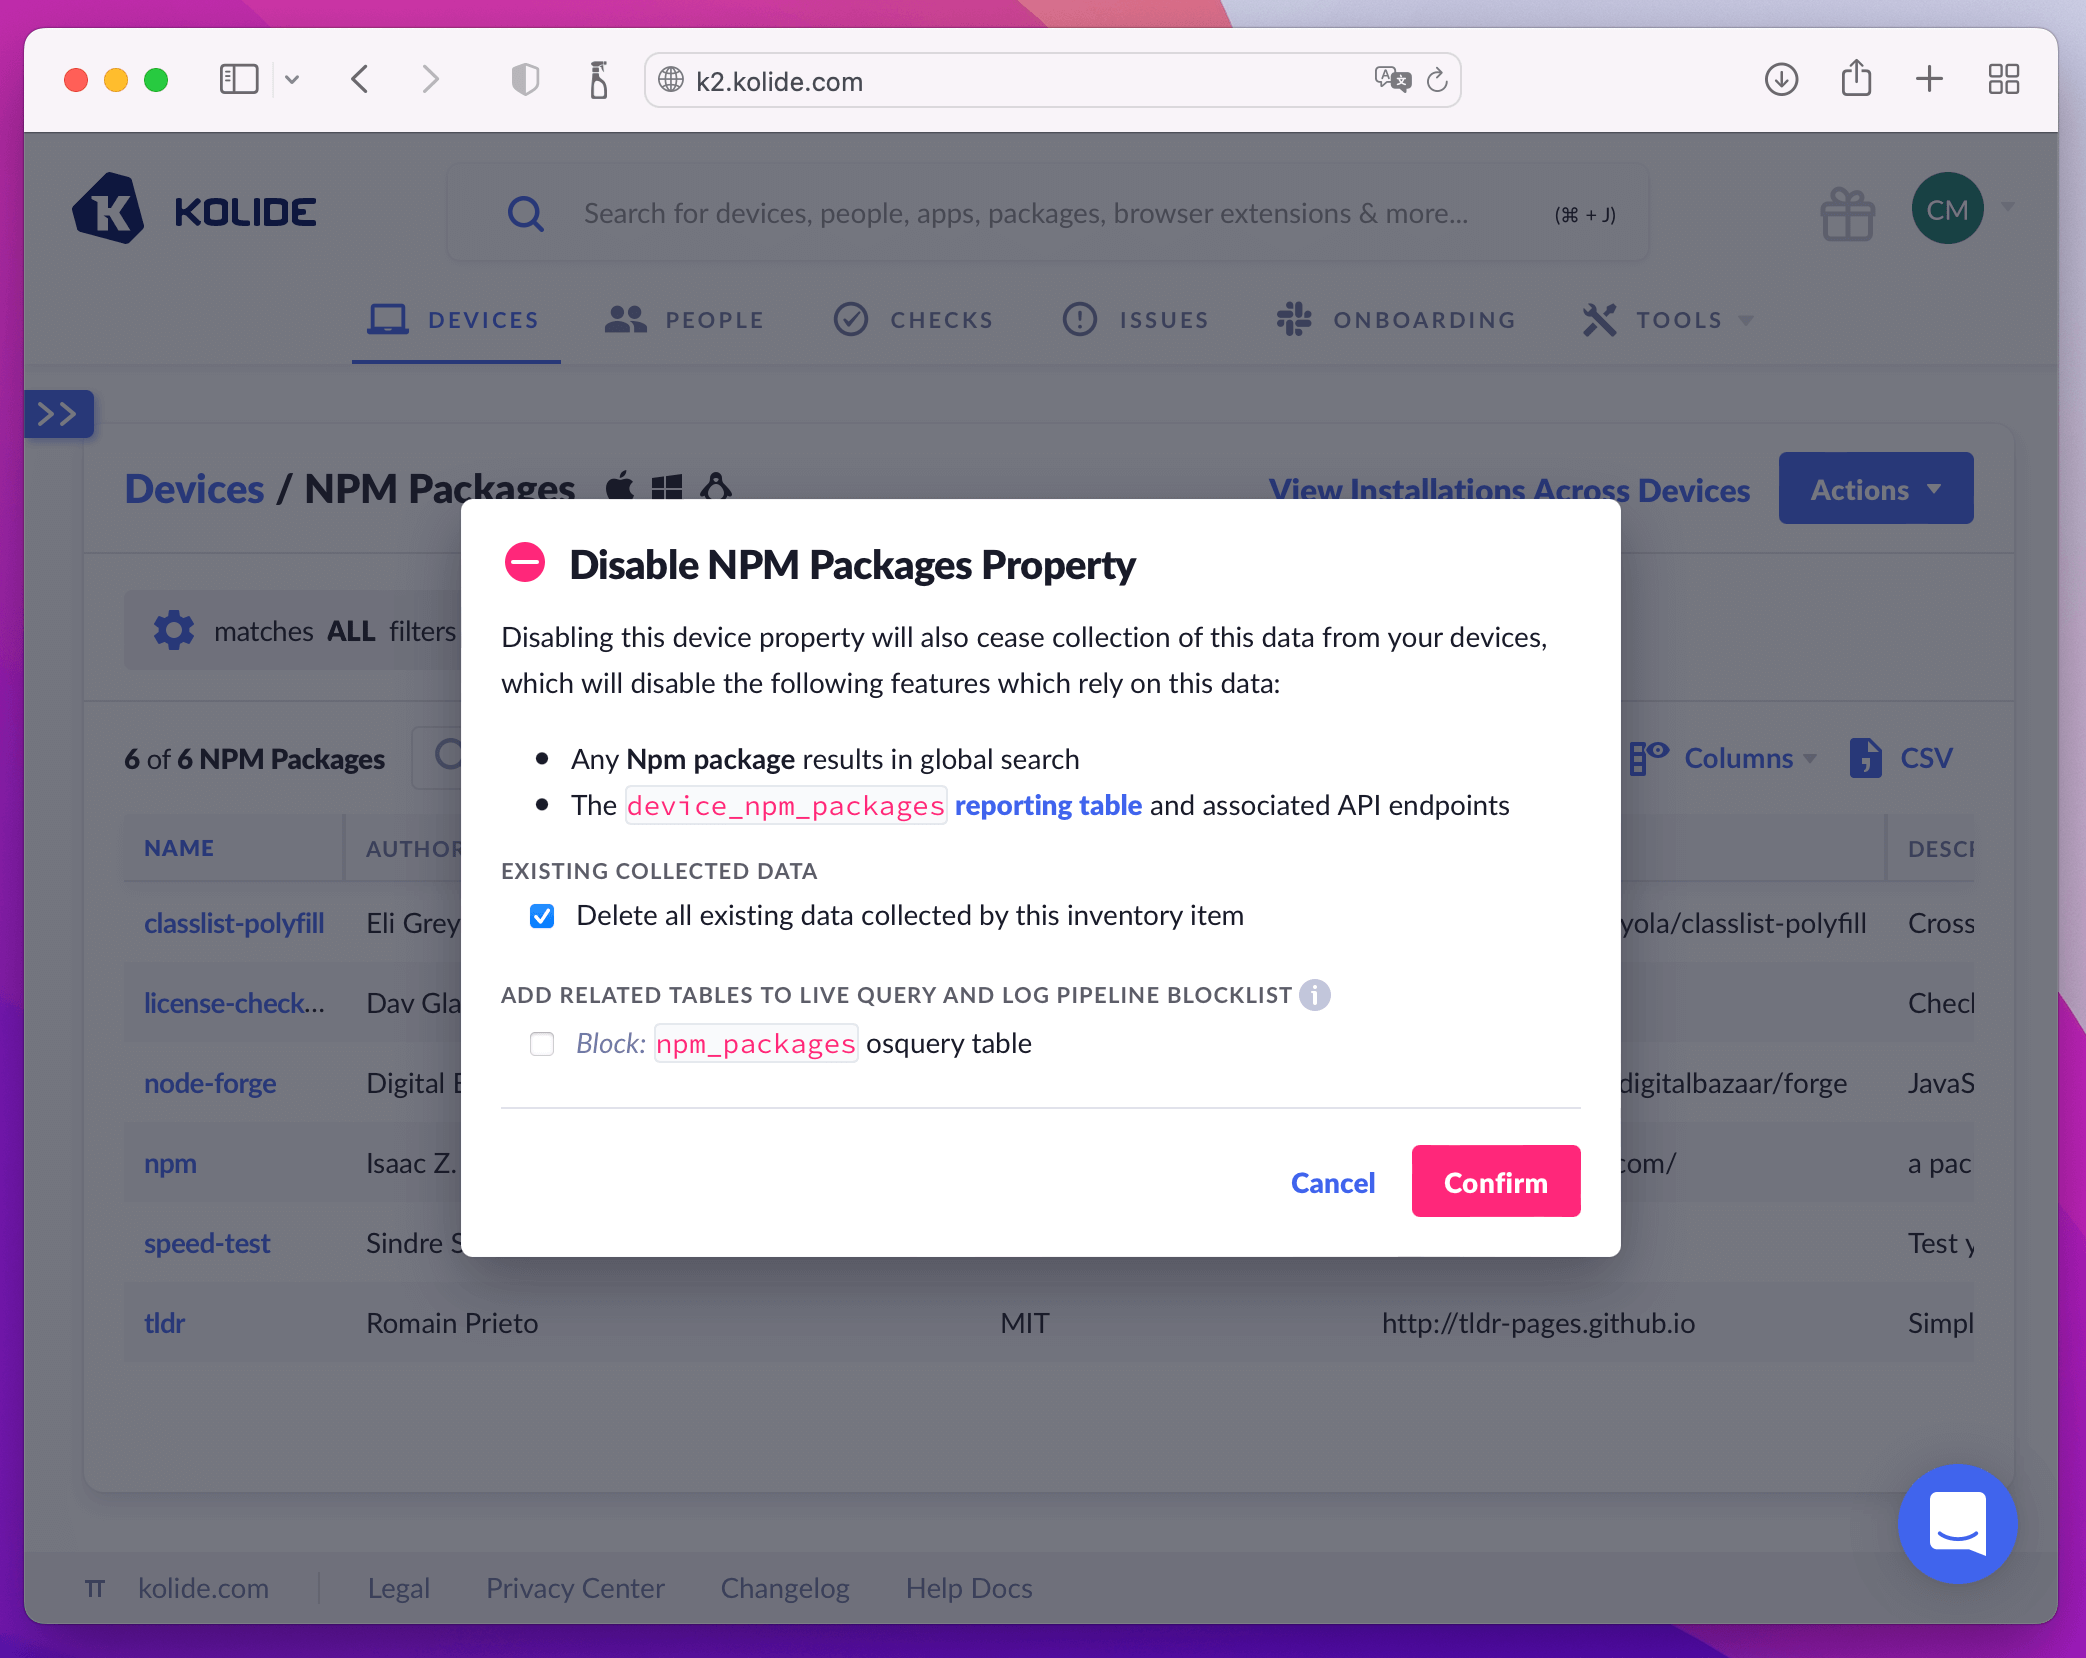
Task: Expand the collapsed sidebar arrows
Action: click(58, 414)
